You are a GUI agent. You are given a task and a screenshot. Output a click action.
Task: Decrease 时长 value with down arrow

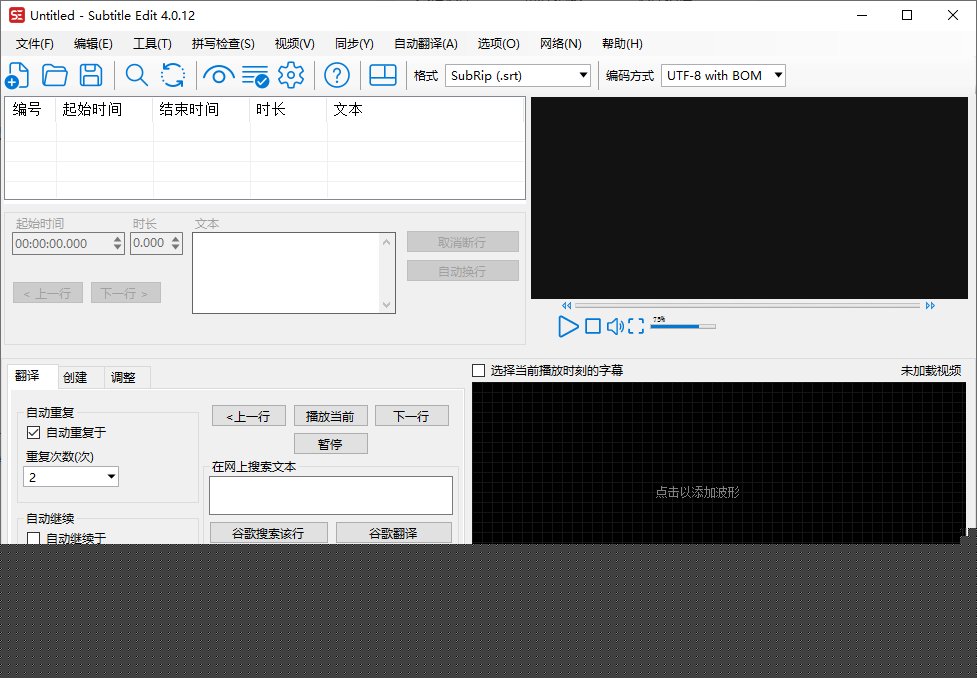tap(176, 248)
